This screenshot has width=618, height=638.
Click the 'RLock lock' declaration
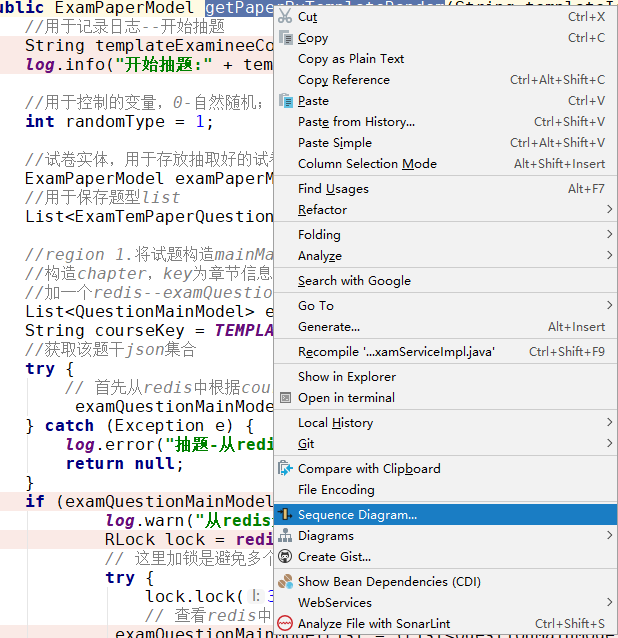click(155, 540)
